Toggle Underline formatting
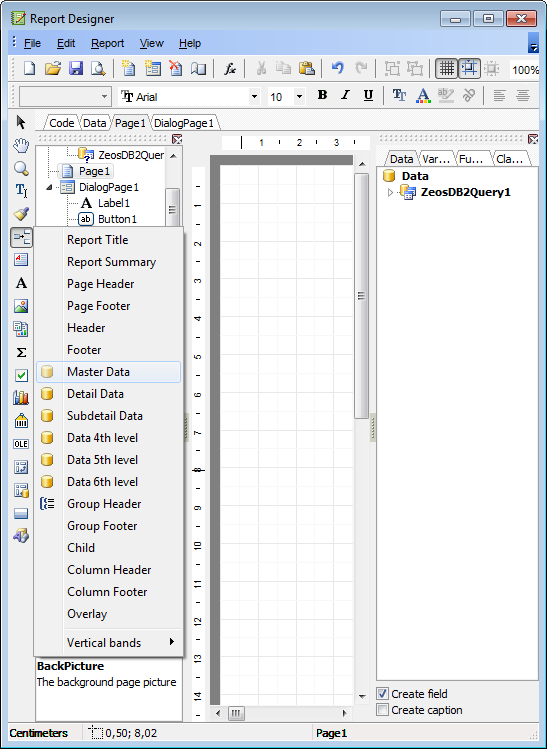 (x=368, y=95)
